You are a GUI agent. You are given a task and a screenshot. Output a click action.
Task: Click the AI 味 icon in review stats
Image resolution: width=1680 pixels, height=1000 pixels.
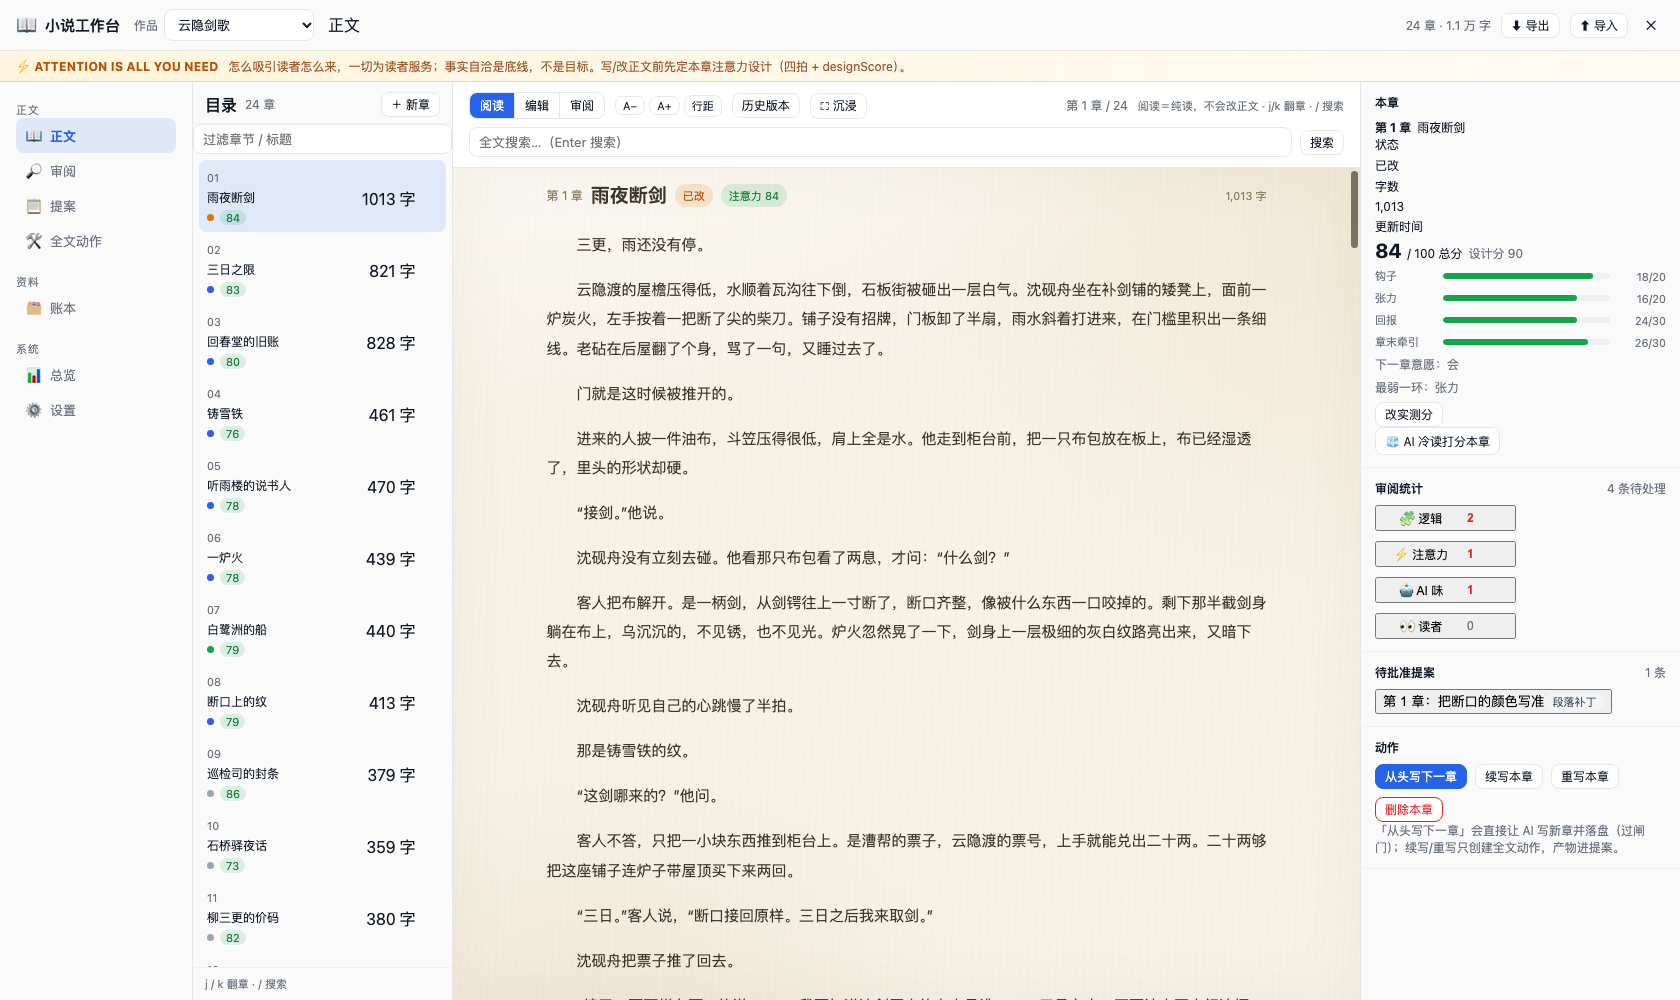tap(1407, 590)
